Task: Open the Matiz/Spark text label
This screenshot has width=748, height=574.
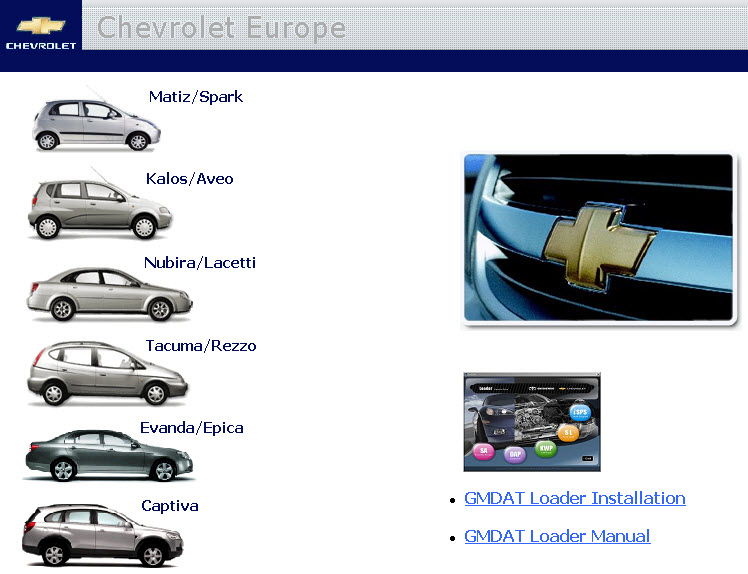Action: point(196,97)
